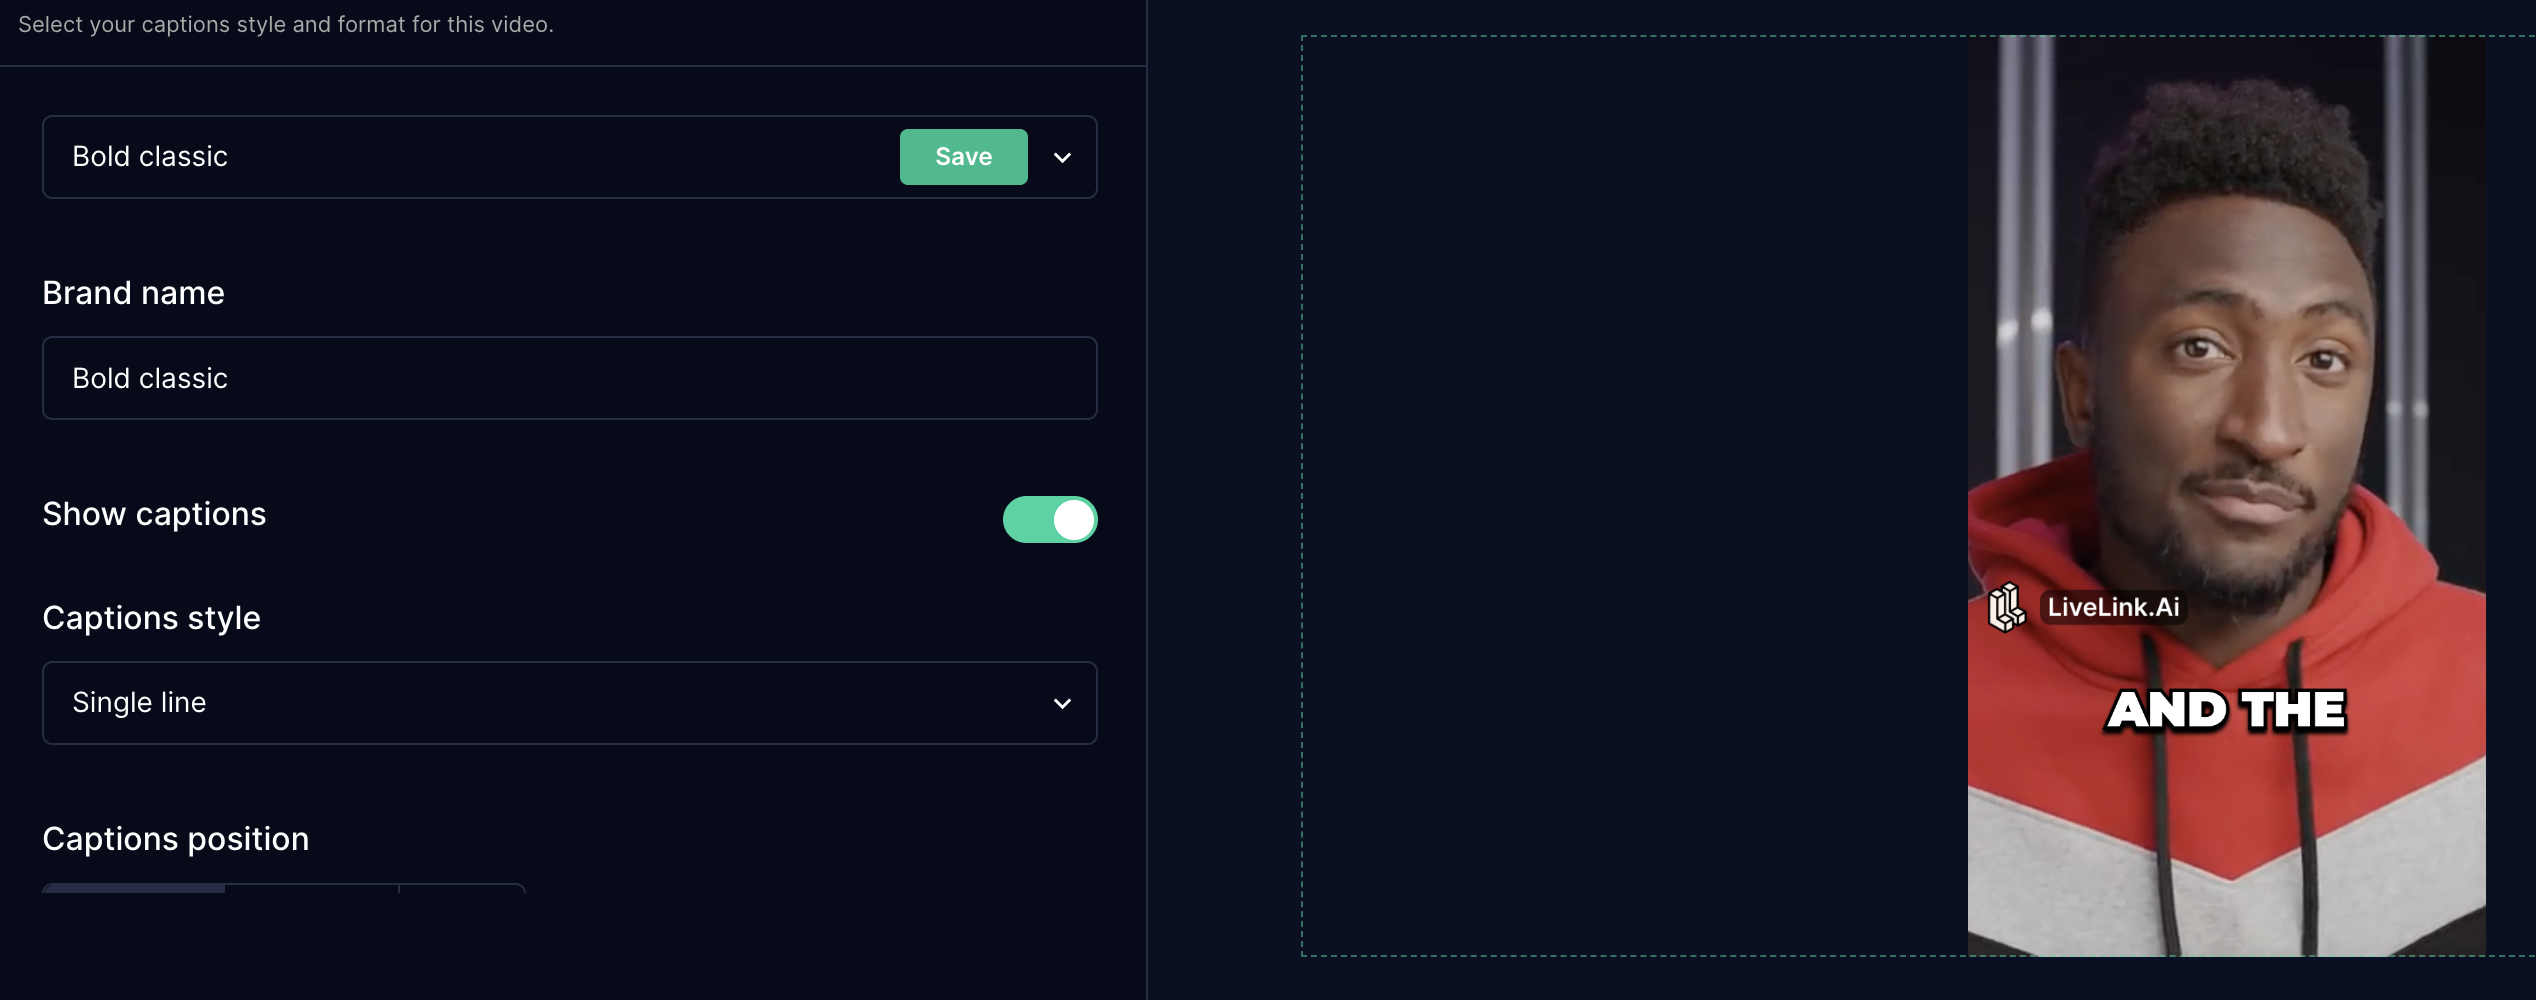
Task: Click the Captions style heading
Action: [x=152, y=618]
